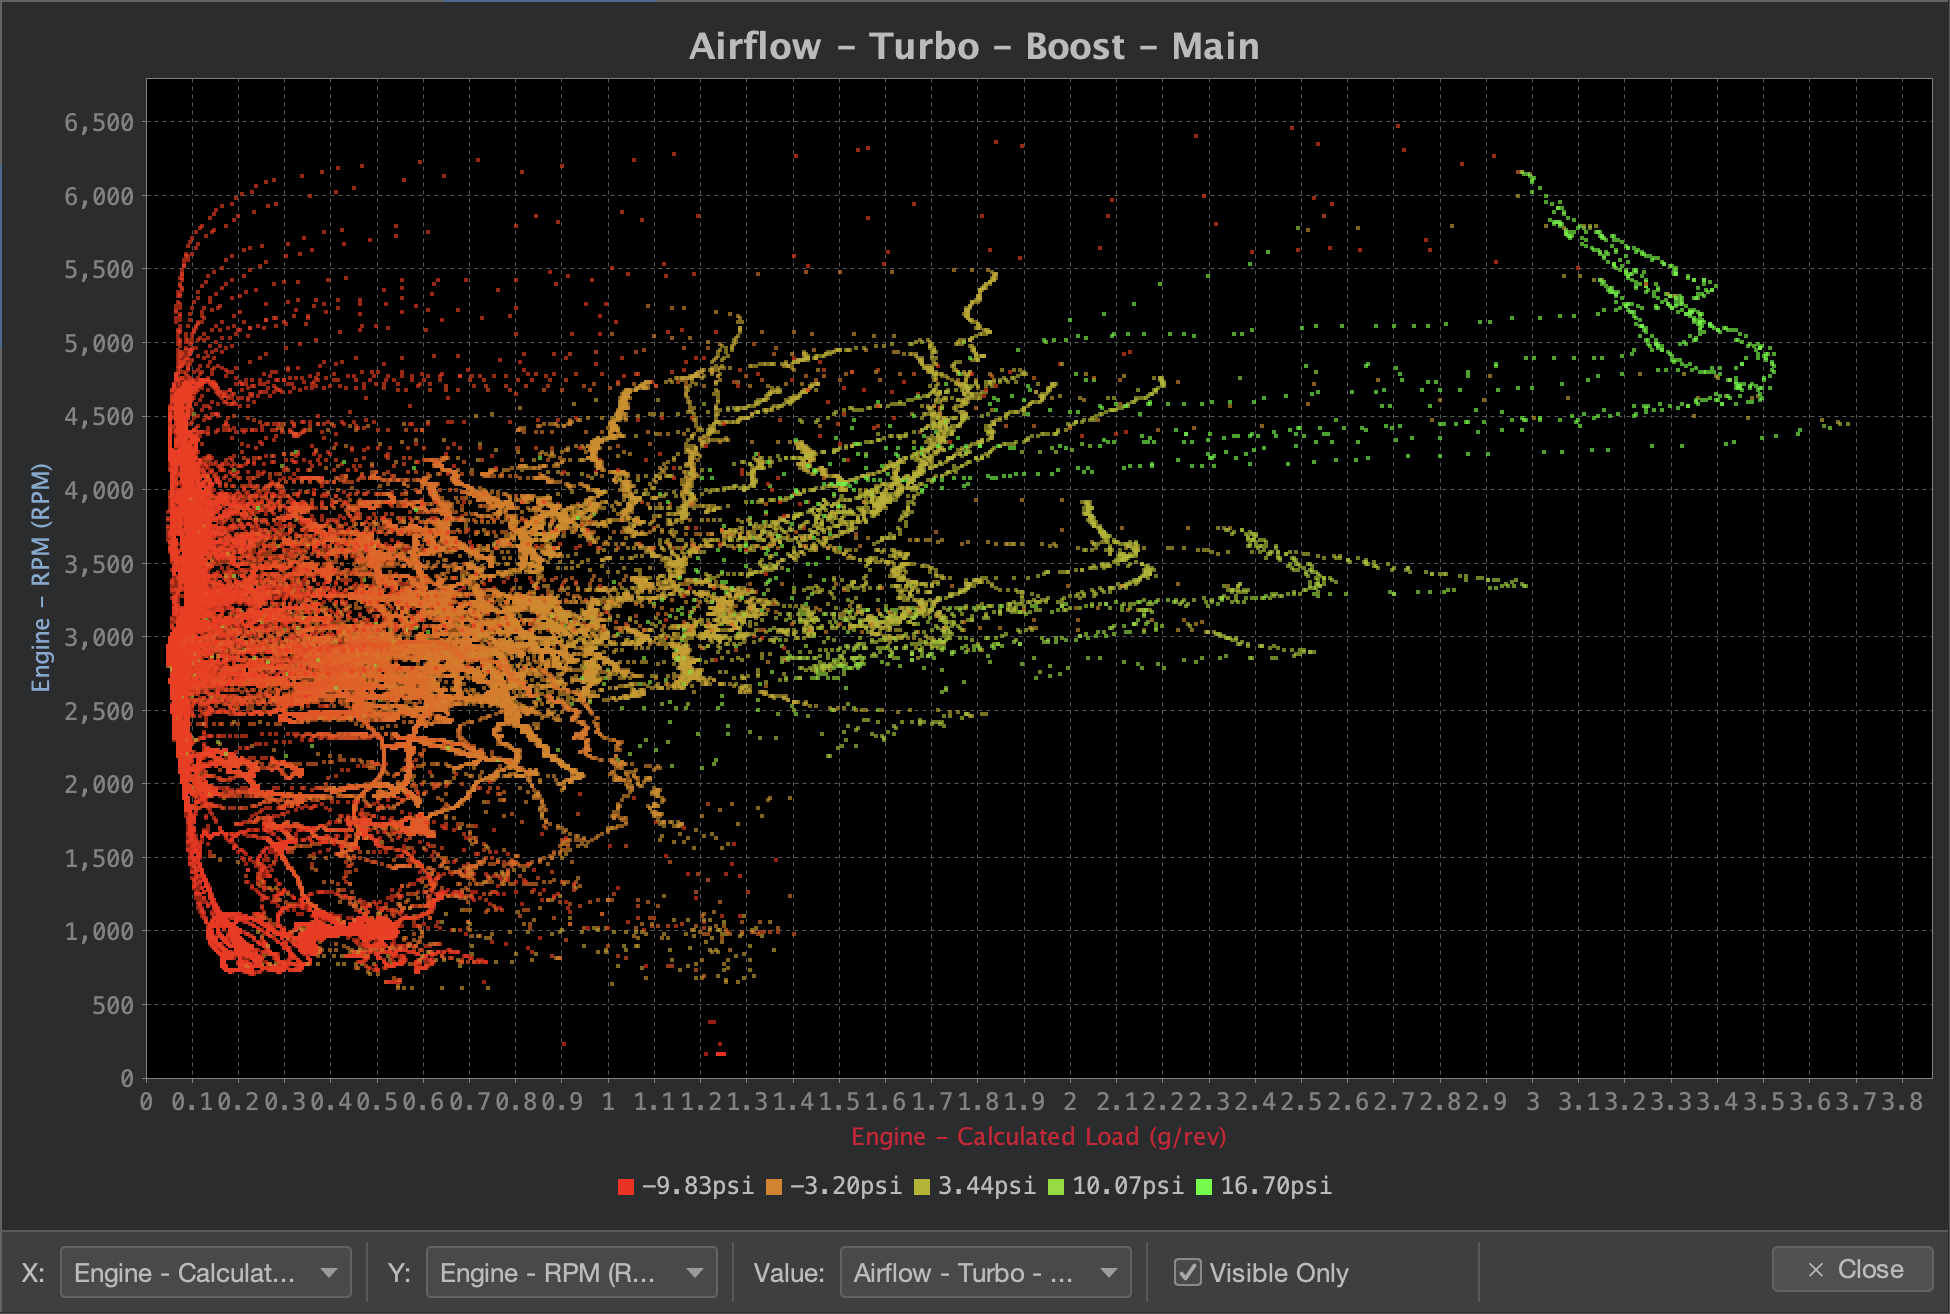Open the Y axis Engine RPM dropdown
The width and height of the screenshot is (1950, 1314).
pyautogui.click(x=571, y=1272)
